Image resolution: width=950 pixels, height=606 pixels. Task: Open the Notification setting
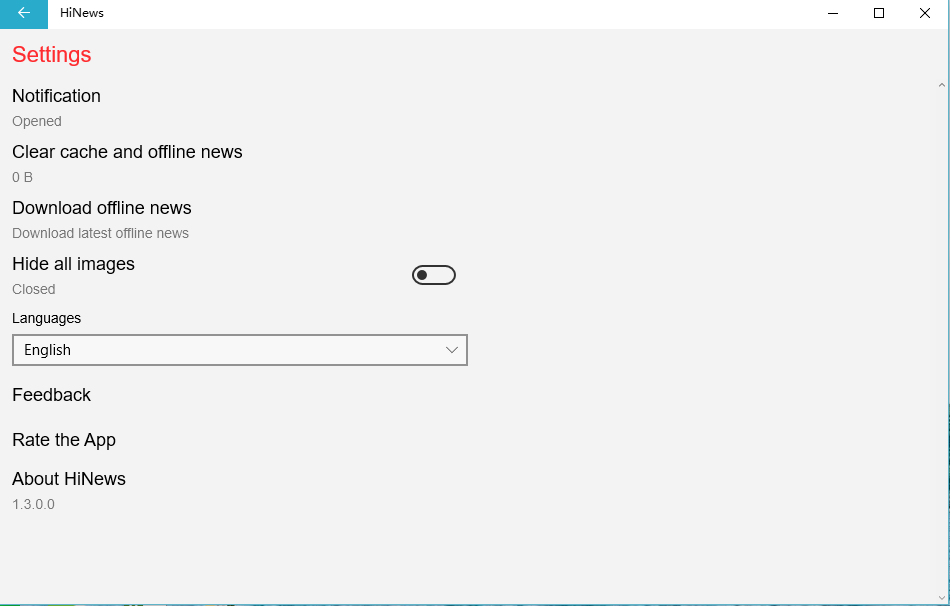point(56,96)
